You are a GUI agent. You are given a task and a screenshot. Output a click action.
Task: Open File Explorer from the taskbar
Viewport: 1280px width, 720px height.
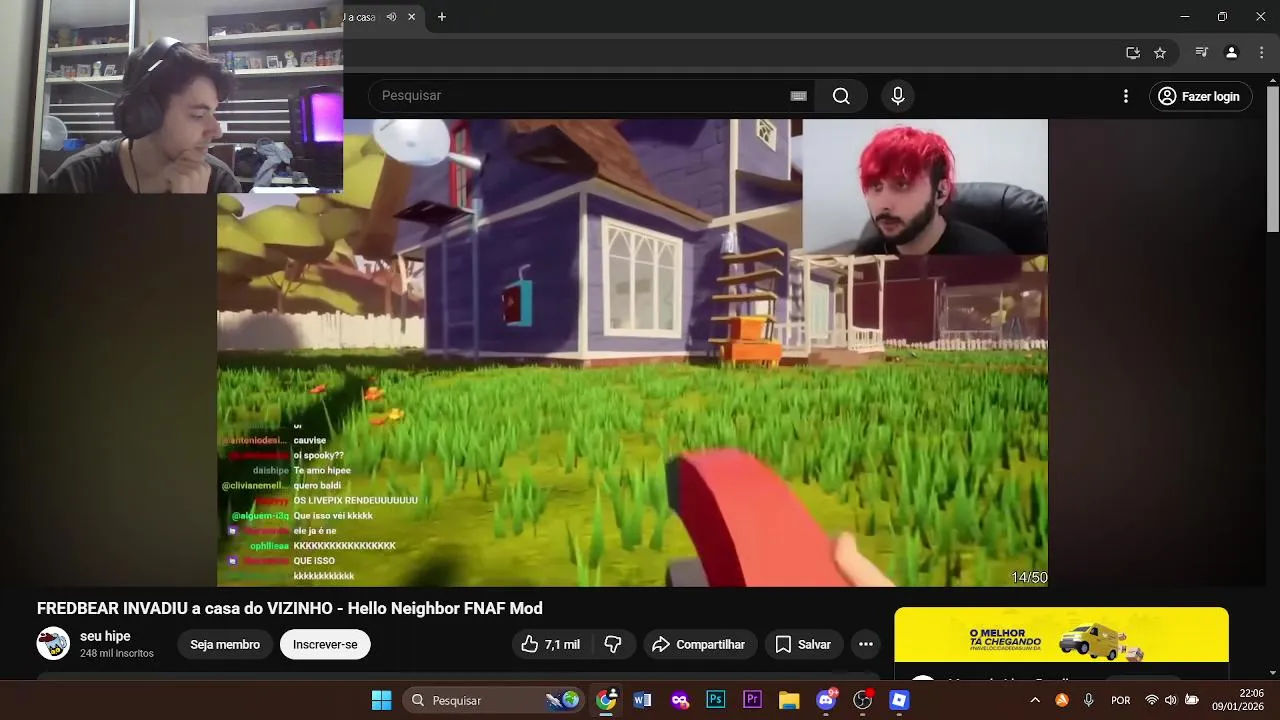pyautogui.click(x=789, y=700)
